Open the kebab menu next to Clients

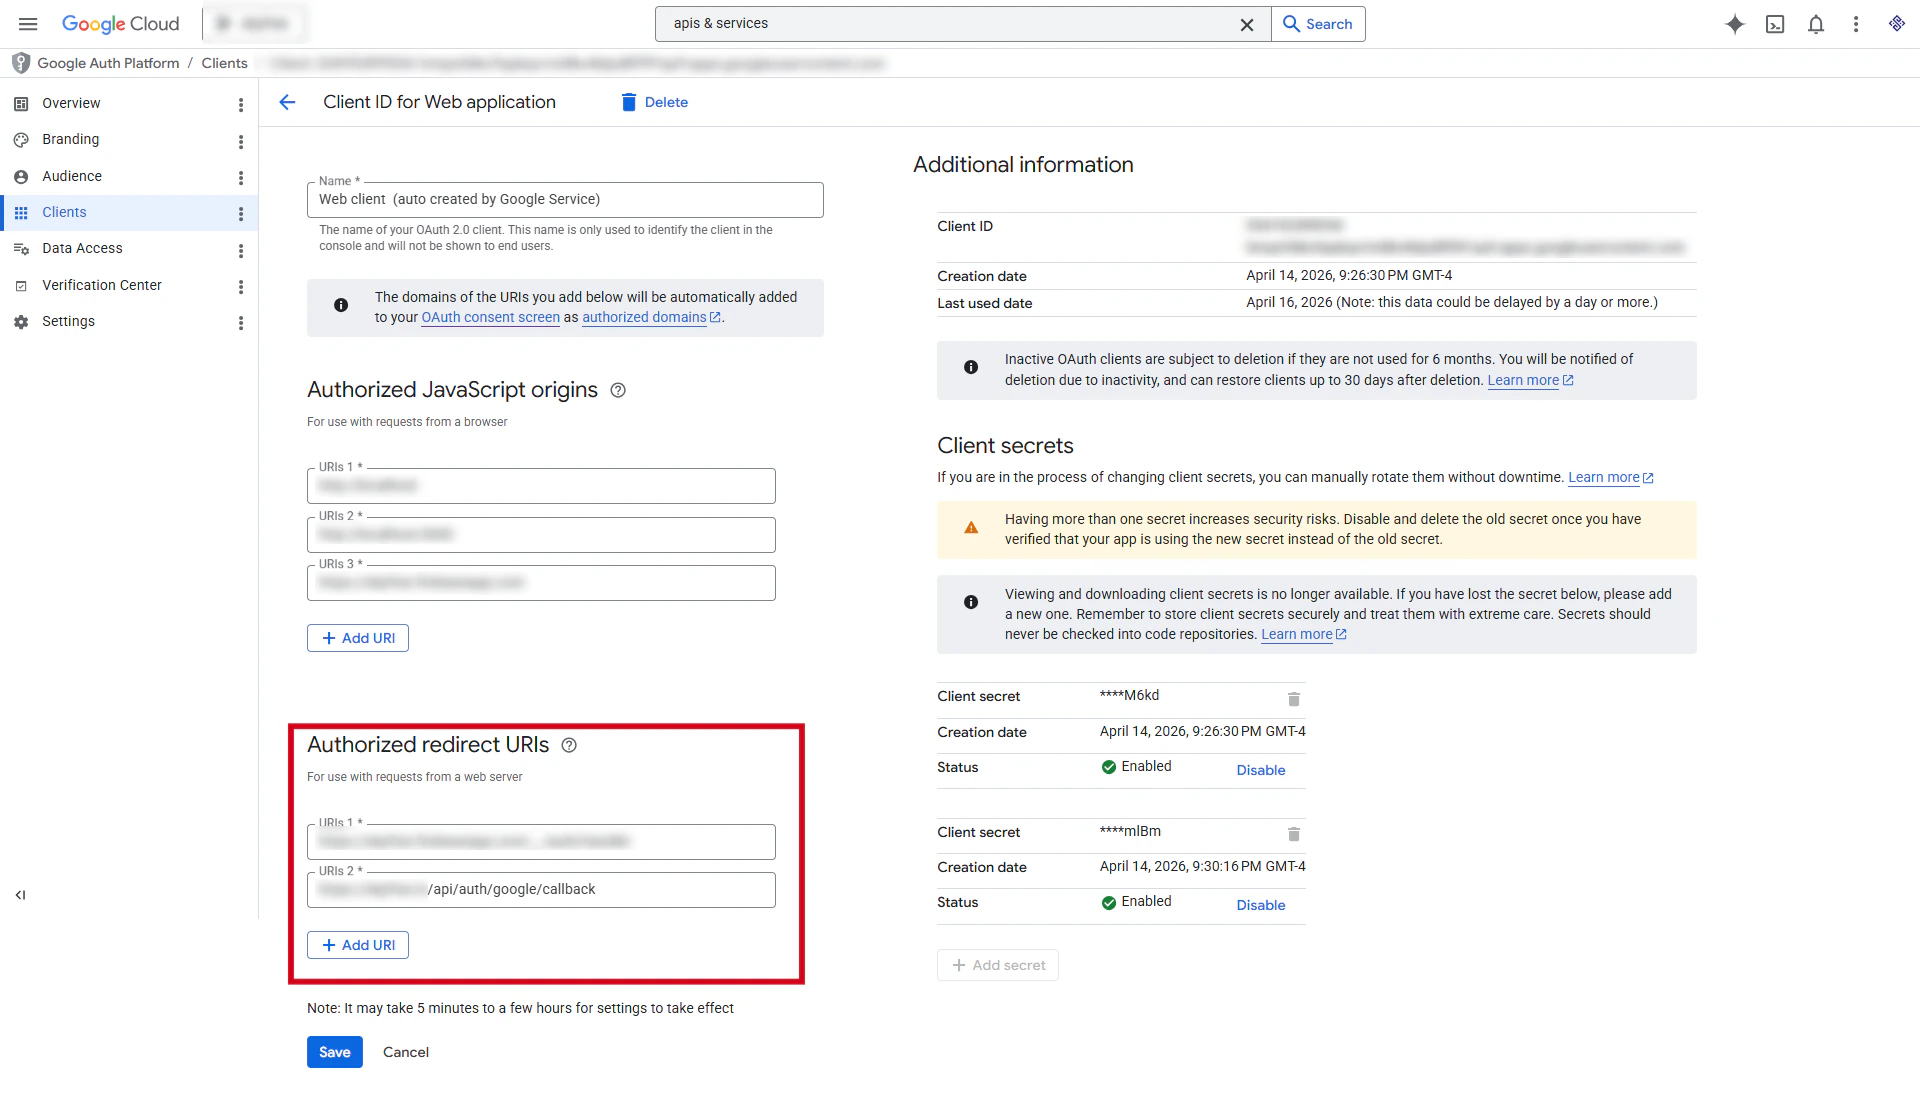coord(240,214)
